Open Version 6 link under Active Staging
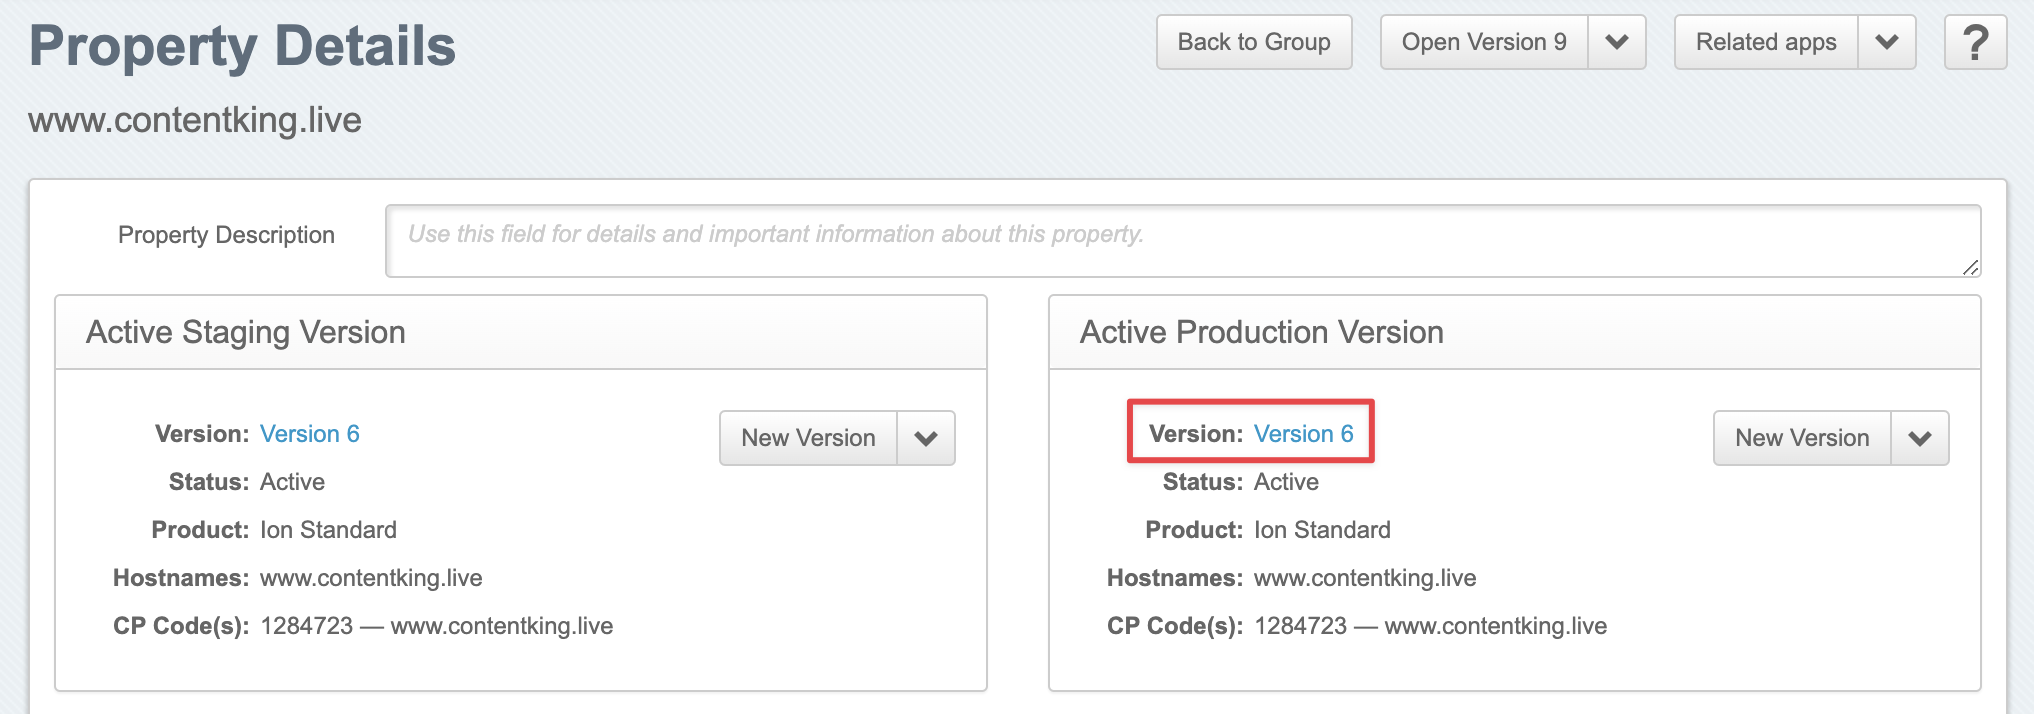The width and height of the screenshot is (2034, 714). tap(309, 434)
